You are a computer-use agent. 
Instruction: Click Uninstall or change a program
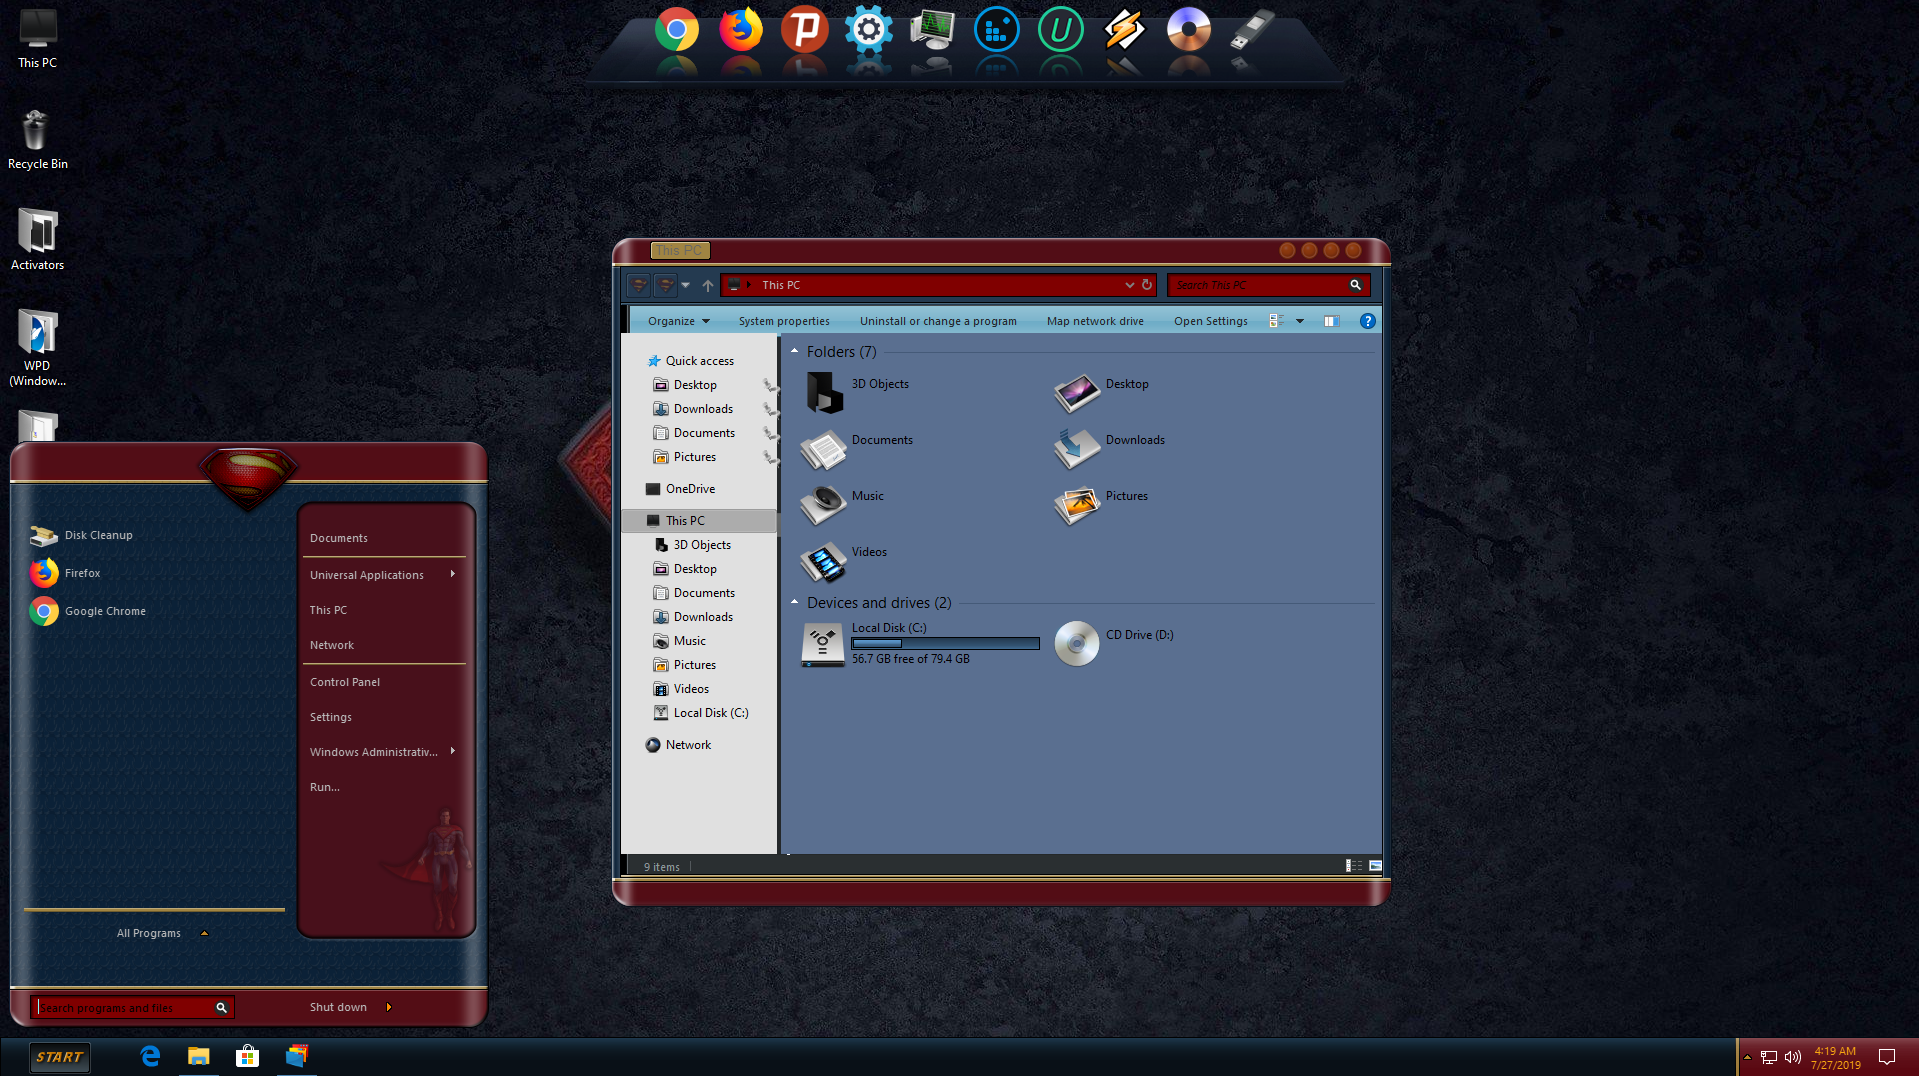(938, 321)
